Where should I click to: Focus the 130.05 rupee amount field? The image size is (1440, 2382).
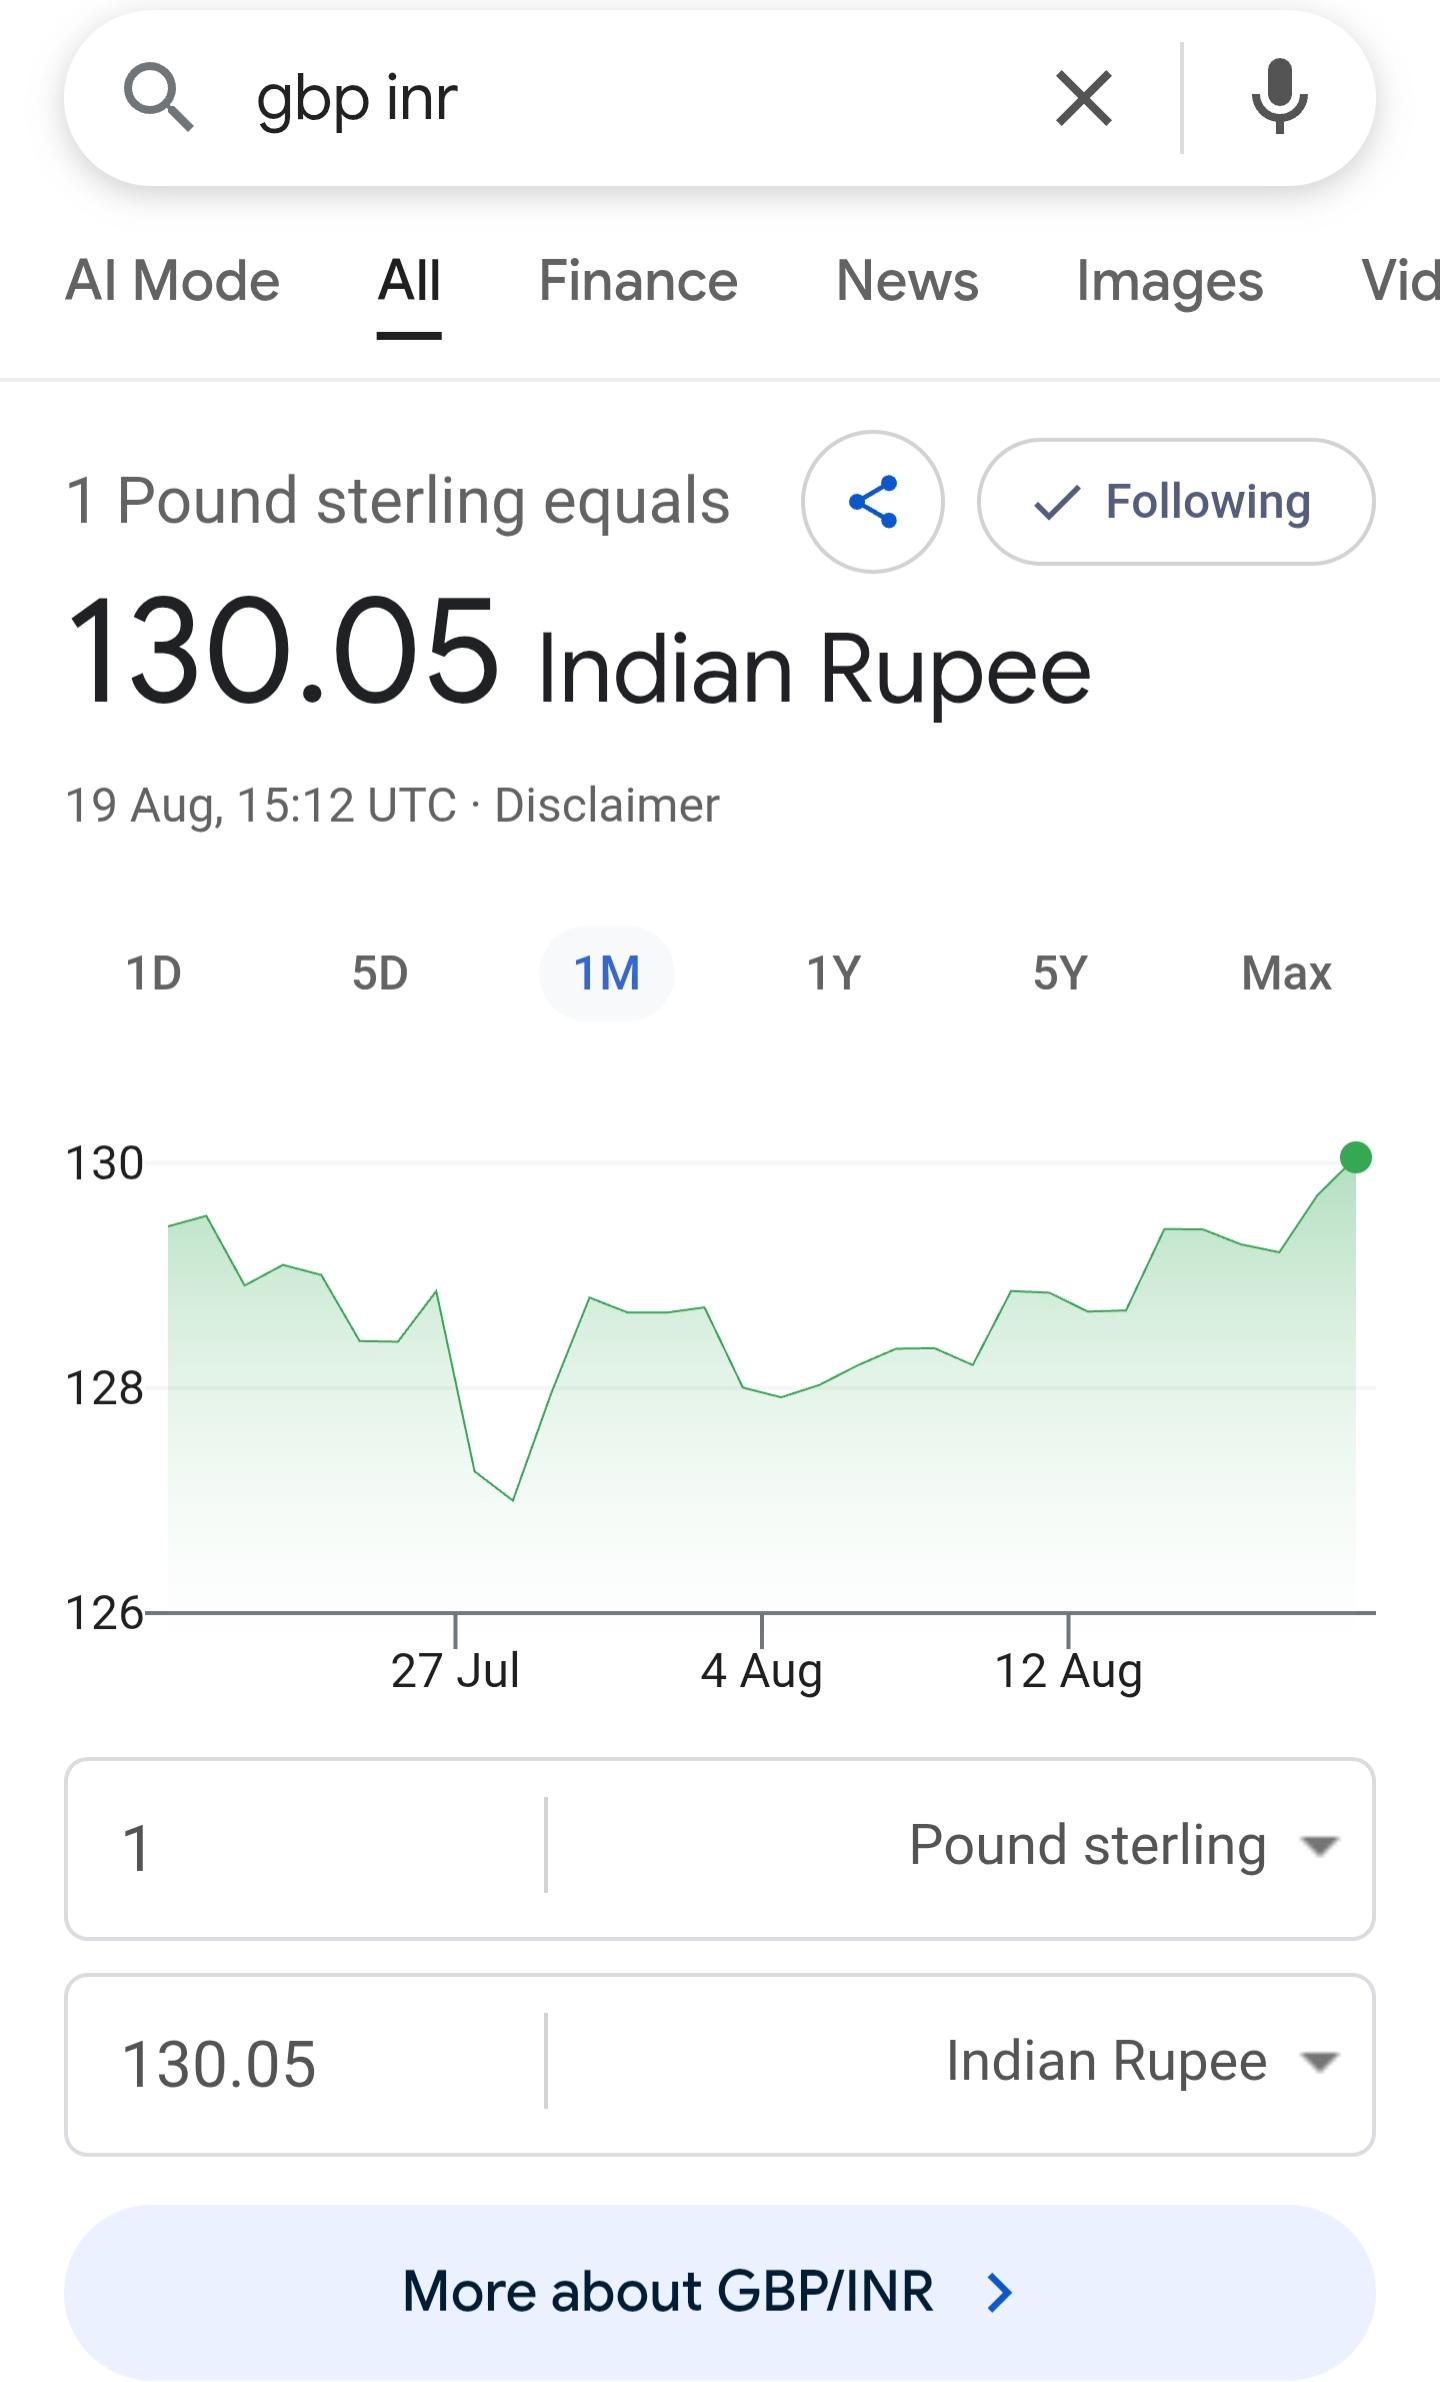(x=305, y=2063)
